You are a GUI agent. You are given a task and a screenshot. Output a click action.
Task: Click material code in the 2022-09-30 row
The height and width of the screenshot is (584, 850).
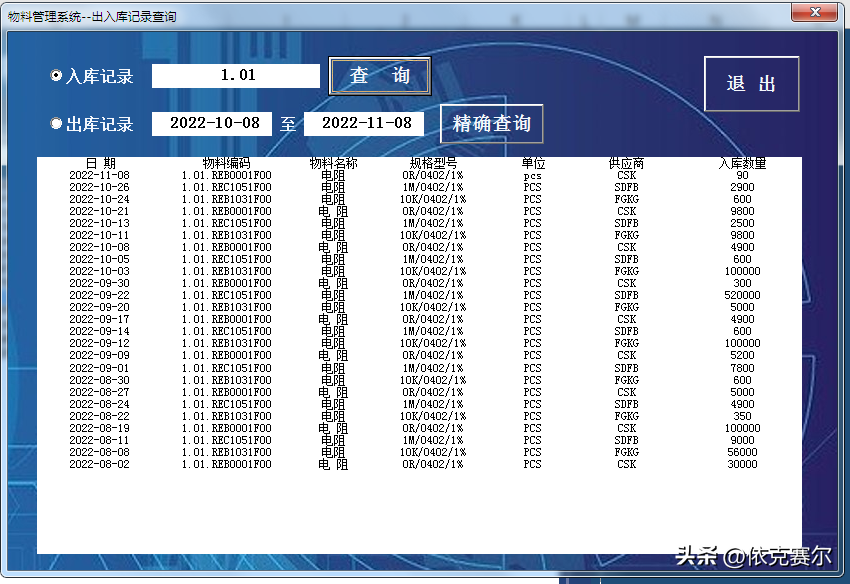point(227,283)
